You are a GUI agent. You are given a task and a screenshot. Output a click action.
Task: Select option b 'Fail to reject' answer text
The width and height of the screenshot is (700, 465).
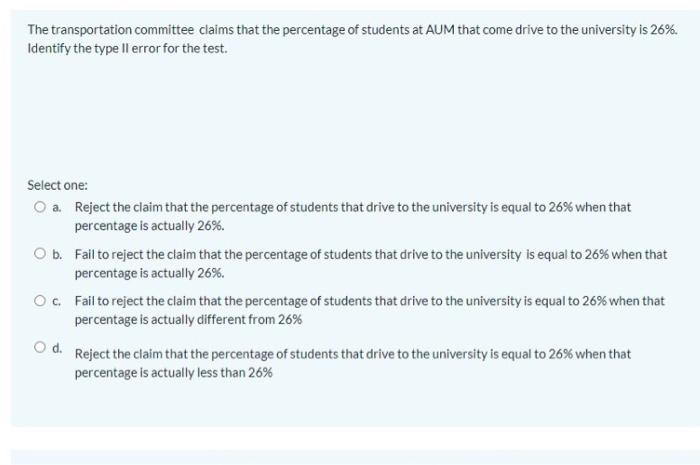[x=371, y=263]
